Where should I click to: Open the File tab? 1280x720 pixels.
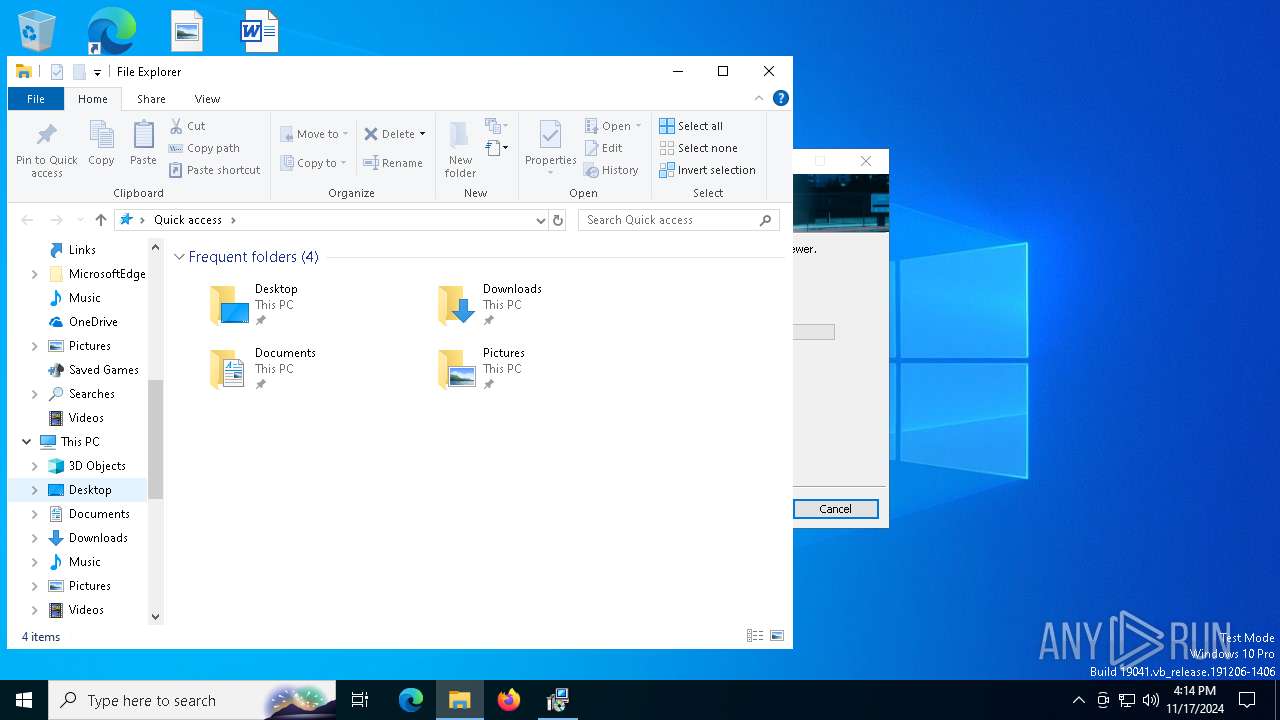tap(35, 99)
